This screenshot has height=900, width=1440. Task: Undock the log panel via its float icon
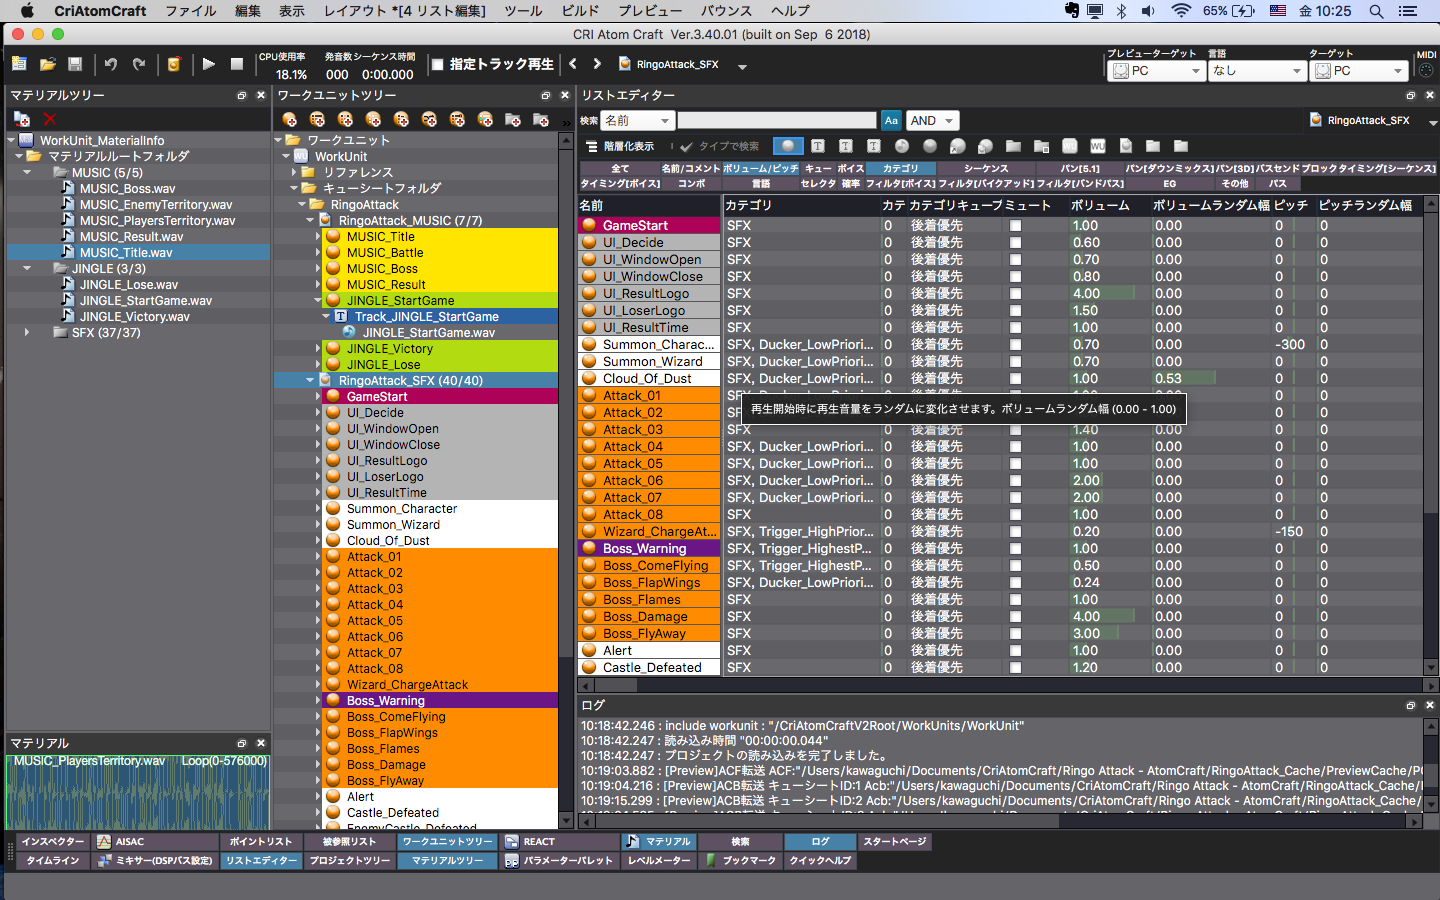click(x=1411, y=705)
